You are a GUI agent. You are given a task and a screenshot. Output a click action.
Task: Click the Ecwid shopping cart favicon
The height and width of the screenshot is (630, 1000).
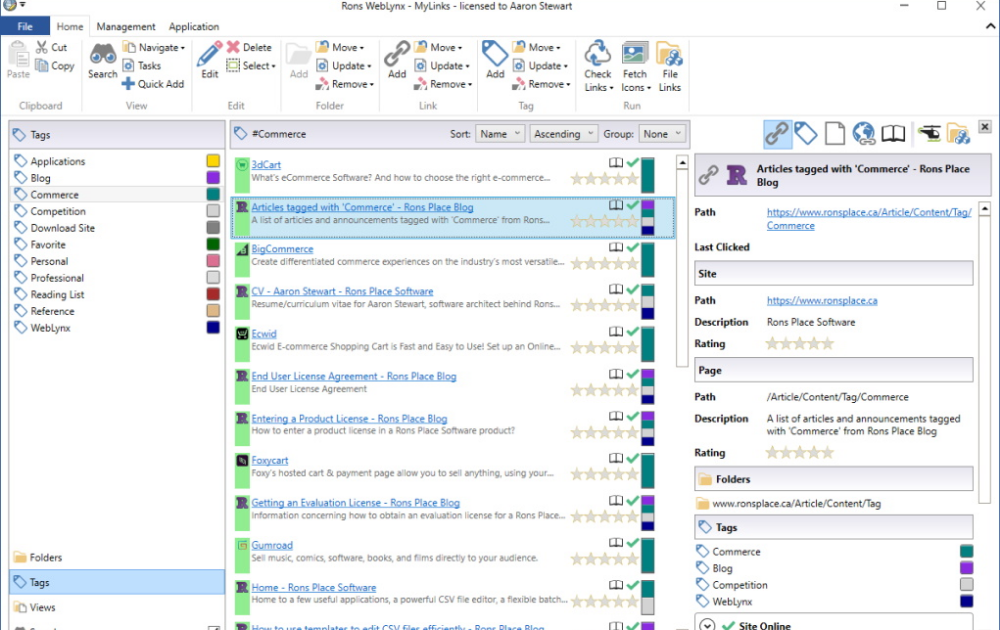[242, 333]
